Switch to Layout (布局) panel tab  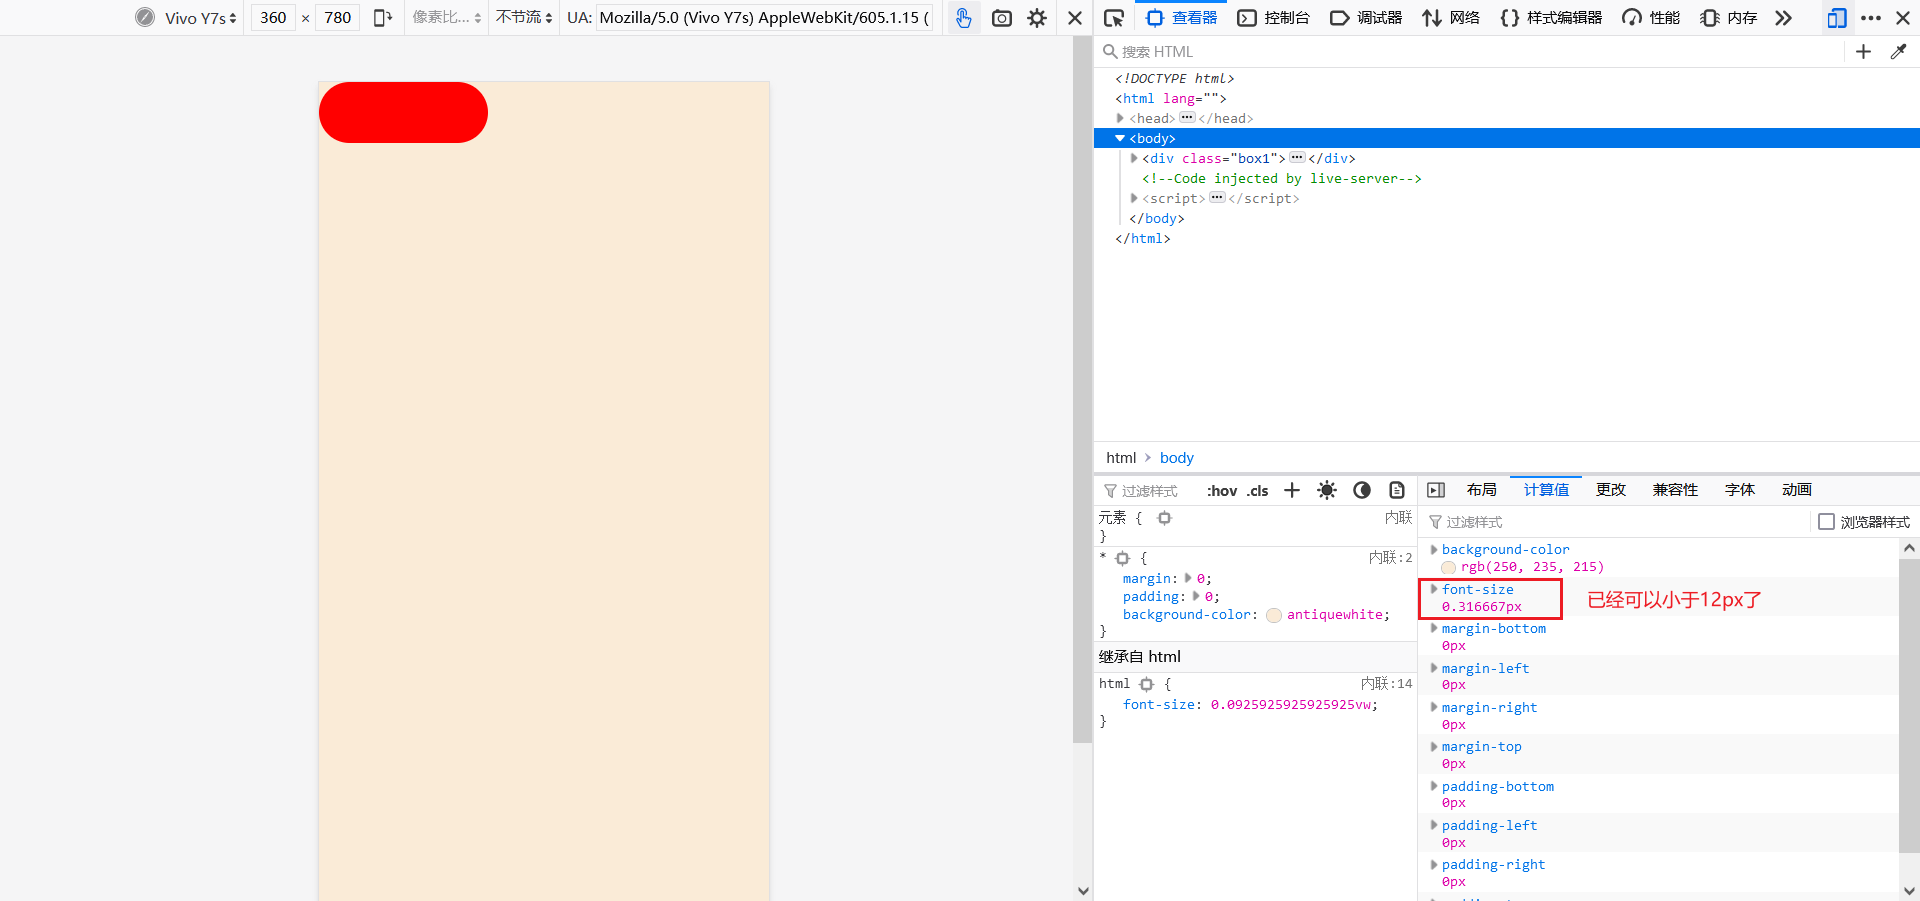point(1481,490)
